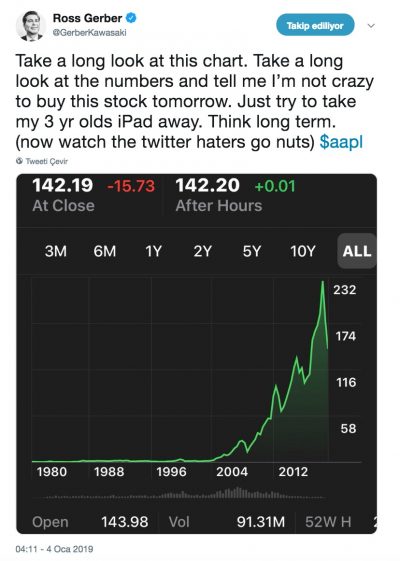Image resolution: width=400 pixels, height=561 pixels.
Task: Switch chart to 1Y range
Action: point(153,251)
